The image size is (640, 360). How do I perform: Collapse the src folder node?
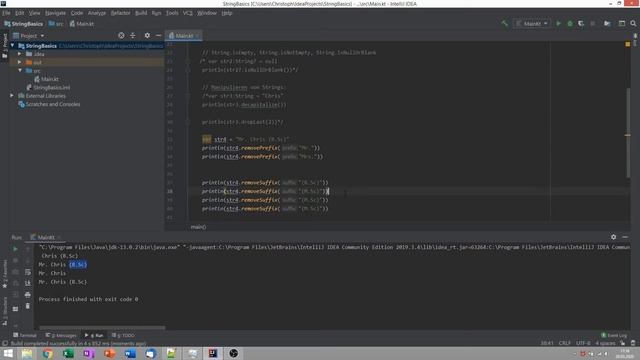coord(20,71)
